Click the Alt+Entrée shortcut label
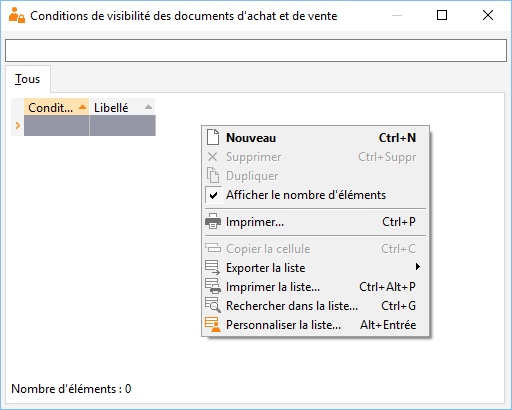 pos(388,325)
